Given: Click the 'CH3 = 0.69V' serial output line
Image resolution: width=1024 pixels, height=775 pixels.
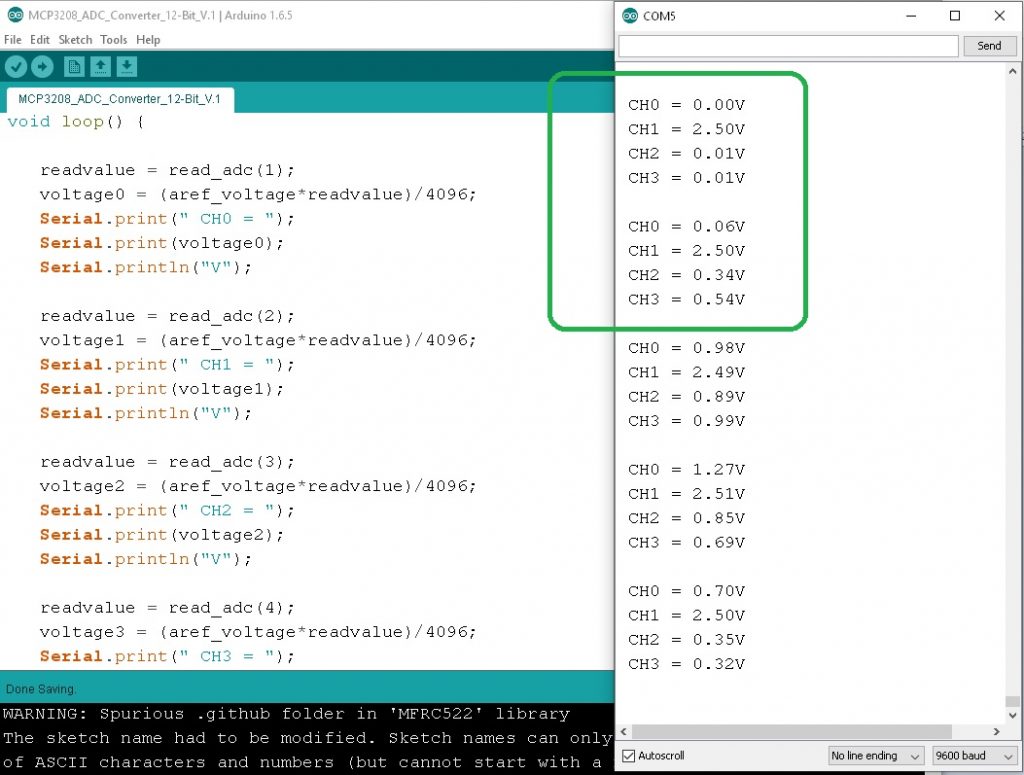Looking at the screenshot, I should point(686,543).
